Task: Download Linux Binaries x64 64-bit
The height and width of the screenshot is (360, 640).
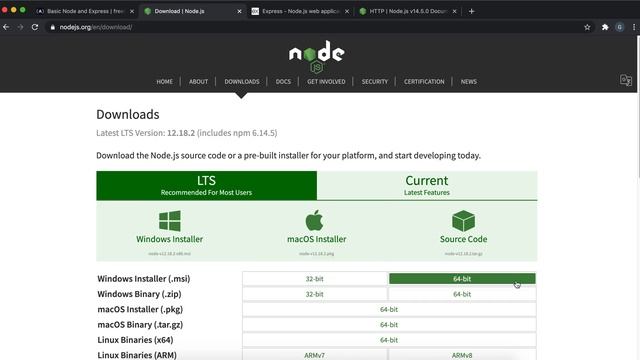Action: 389,340
